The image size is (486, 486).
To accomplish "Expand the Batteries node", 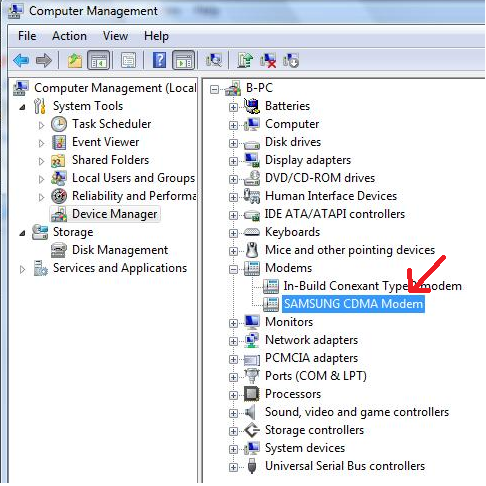I will pos(233,107).
